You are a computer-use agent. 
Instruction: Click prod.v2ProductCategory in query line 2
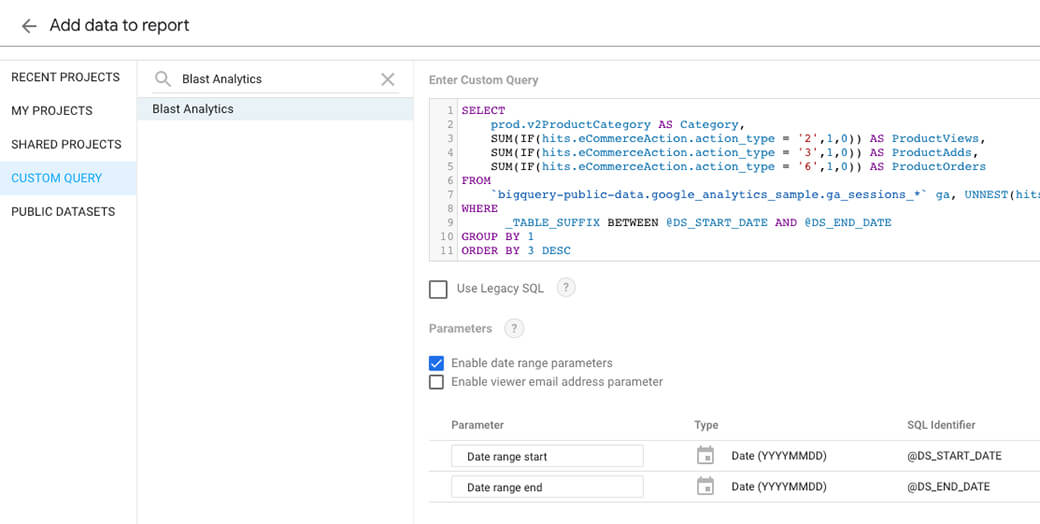pos(570,125)
